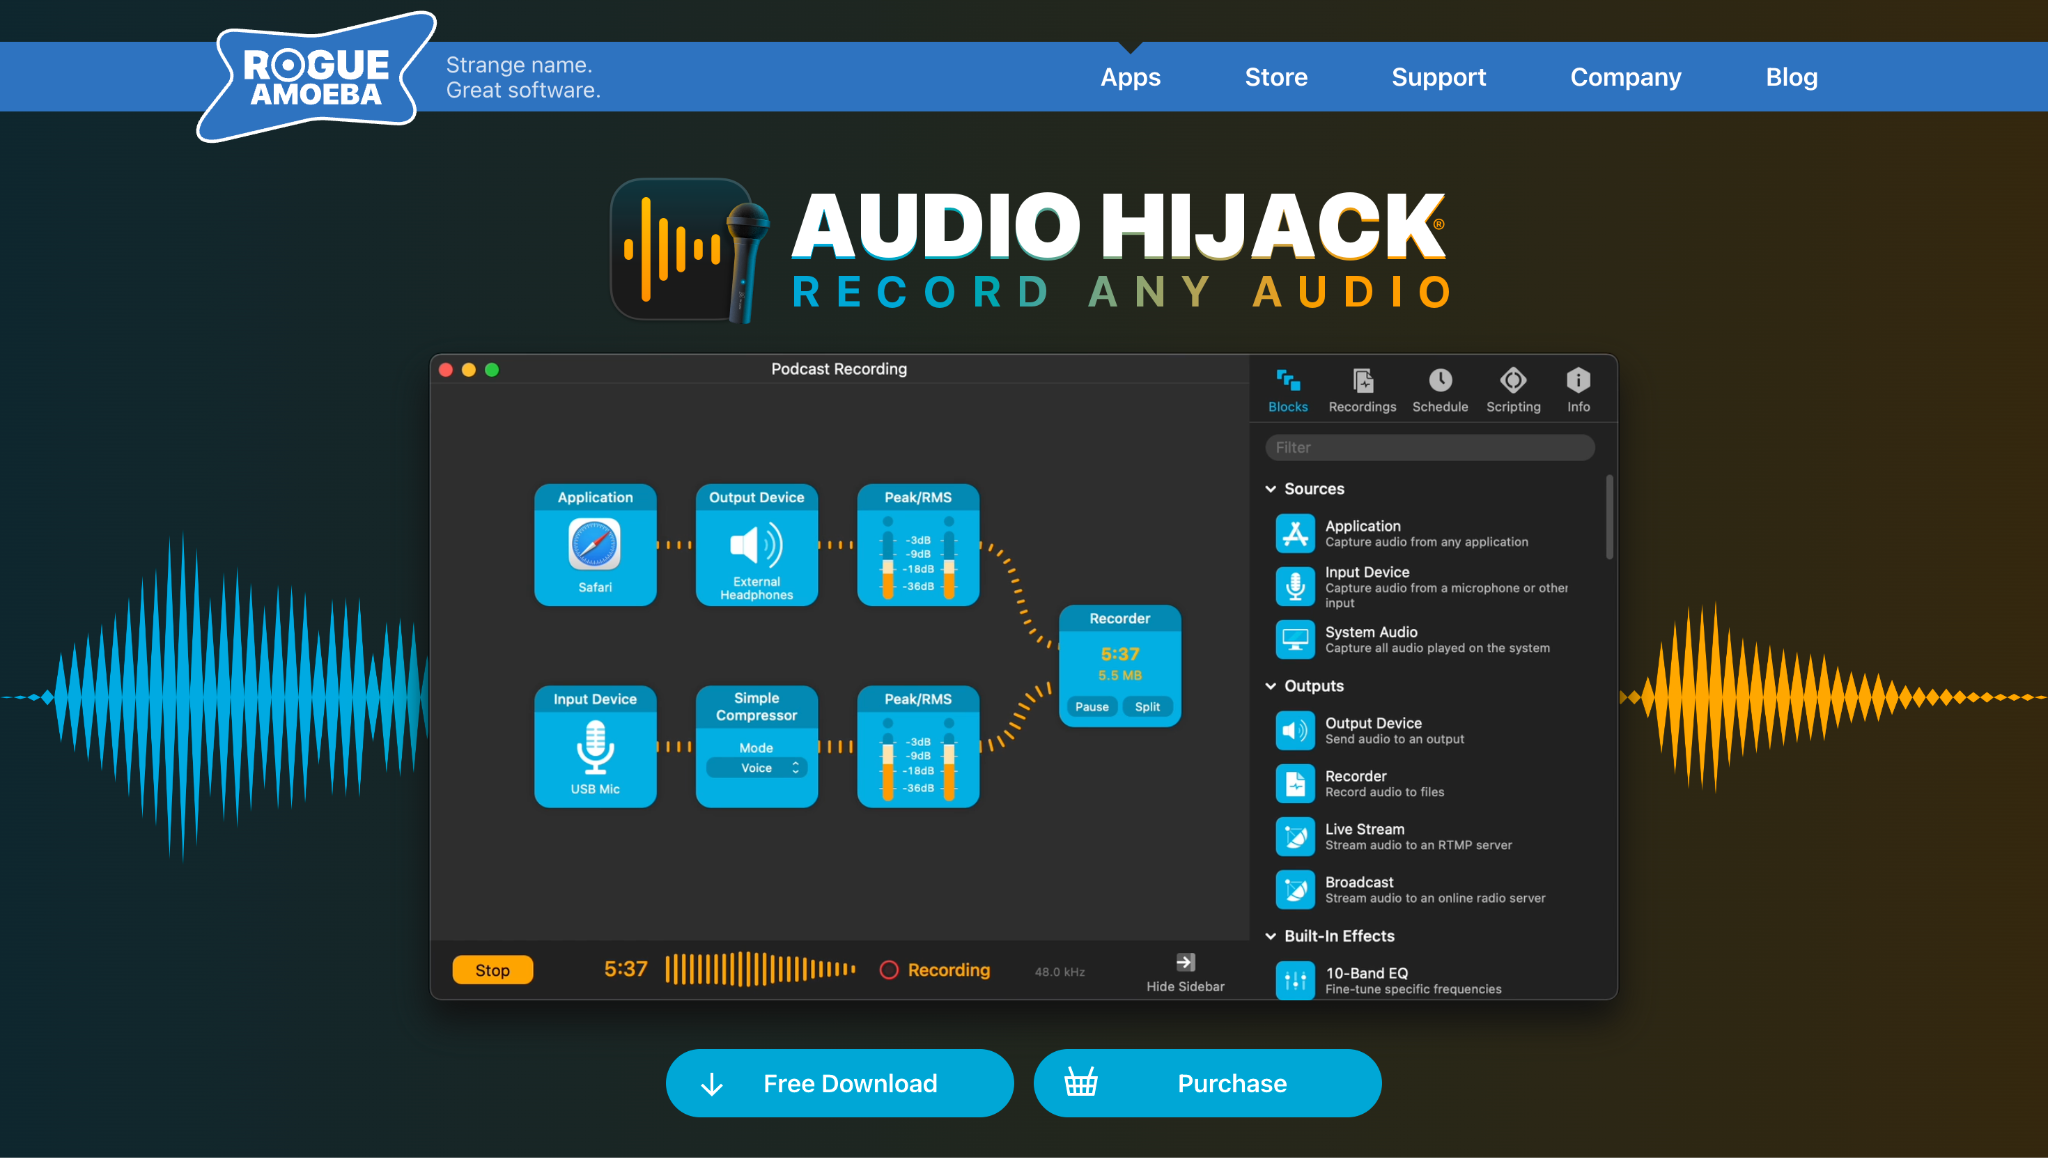Image resolution: width=2048 pixels, height=1158 pixels.
Task: Select the Live Stream output icon
Action: pyautogui.click(x=1295, y=837)
